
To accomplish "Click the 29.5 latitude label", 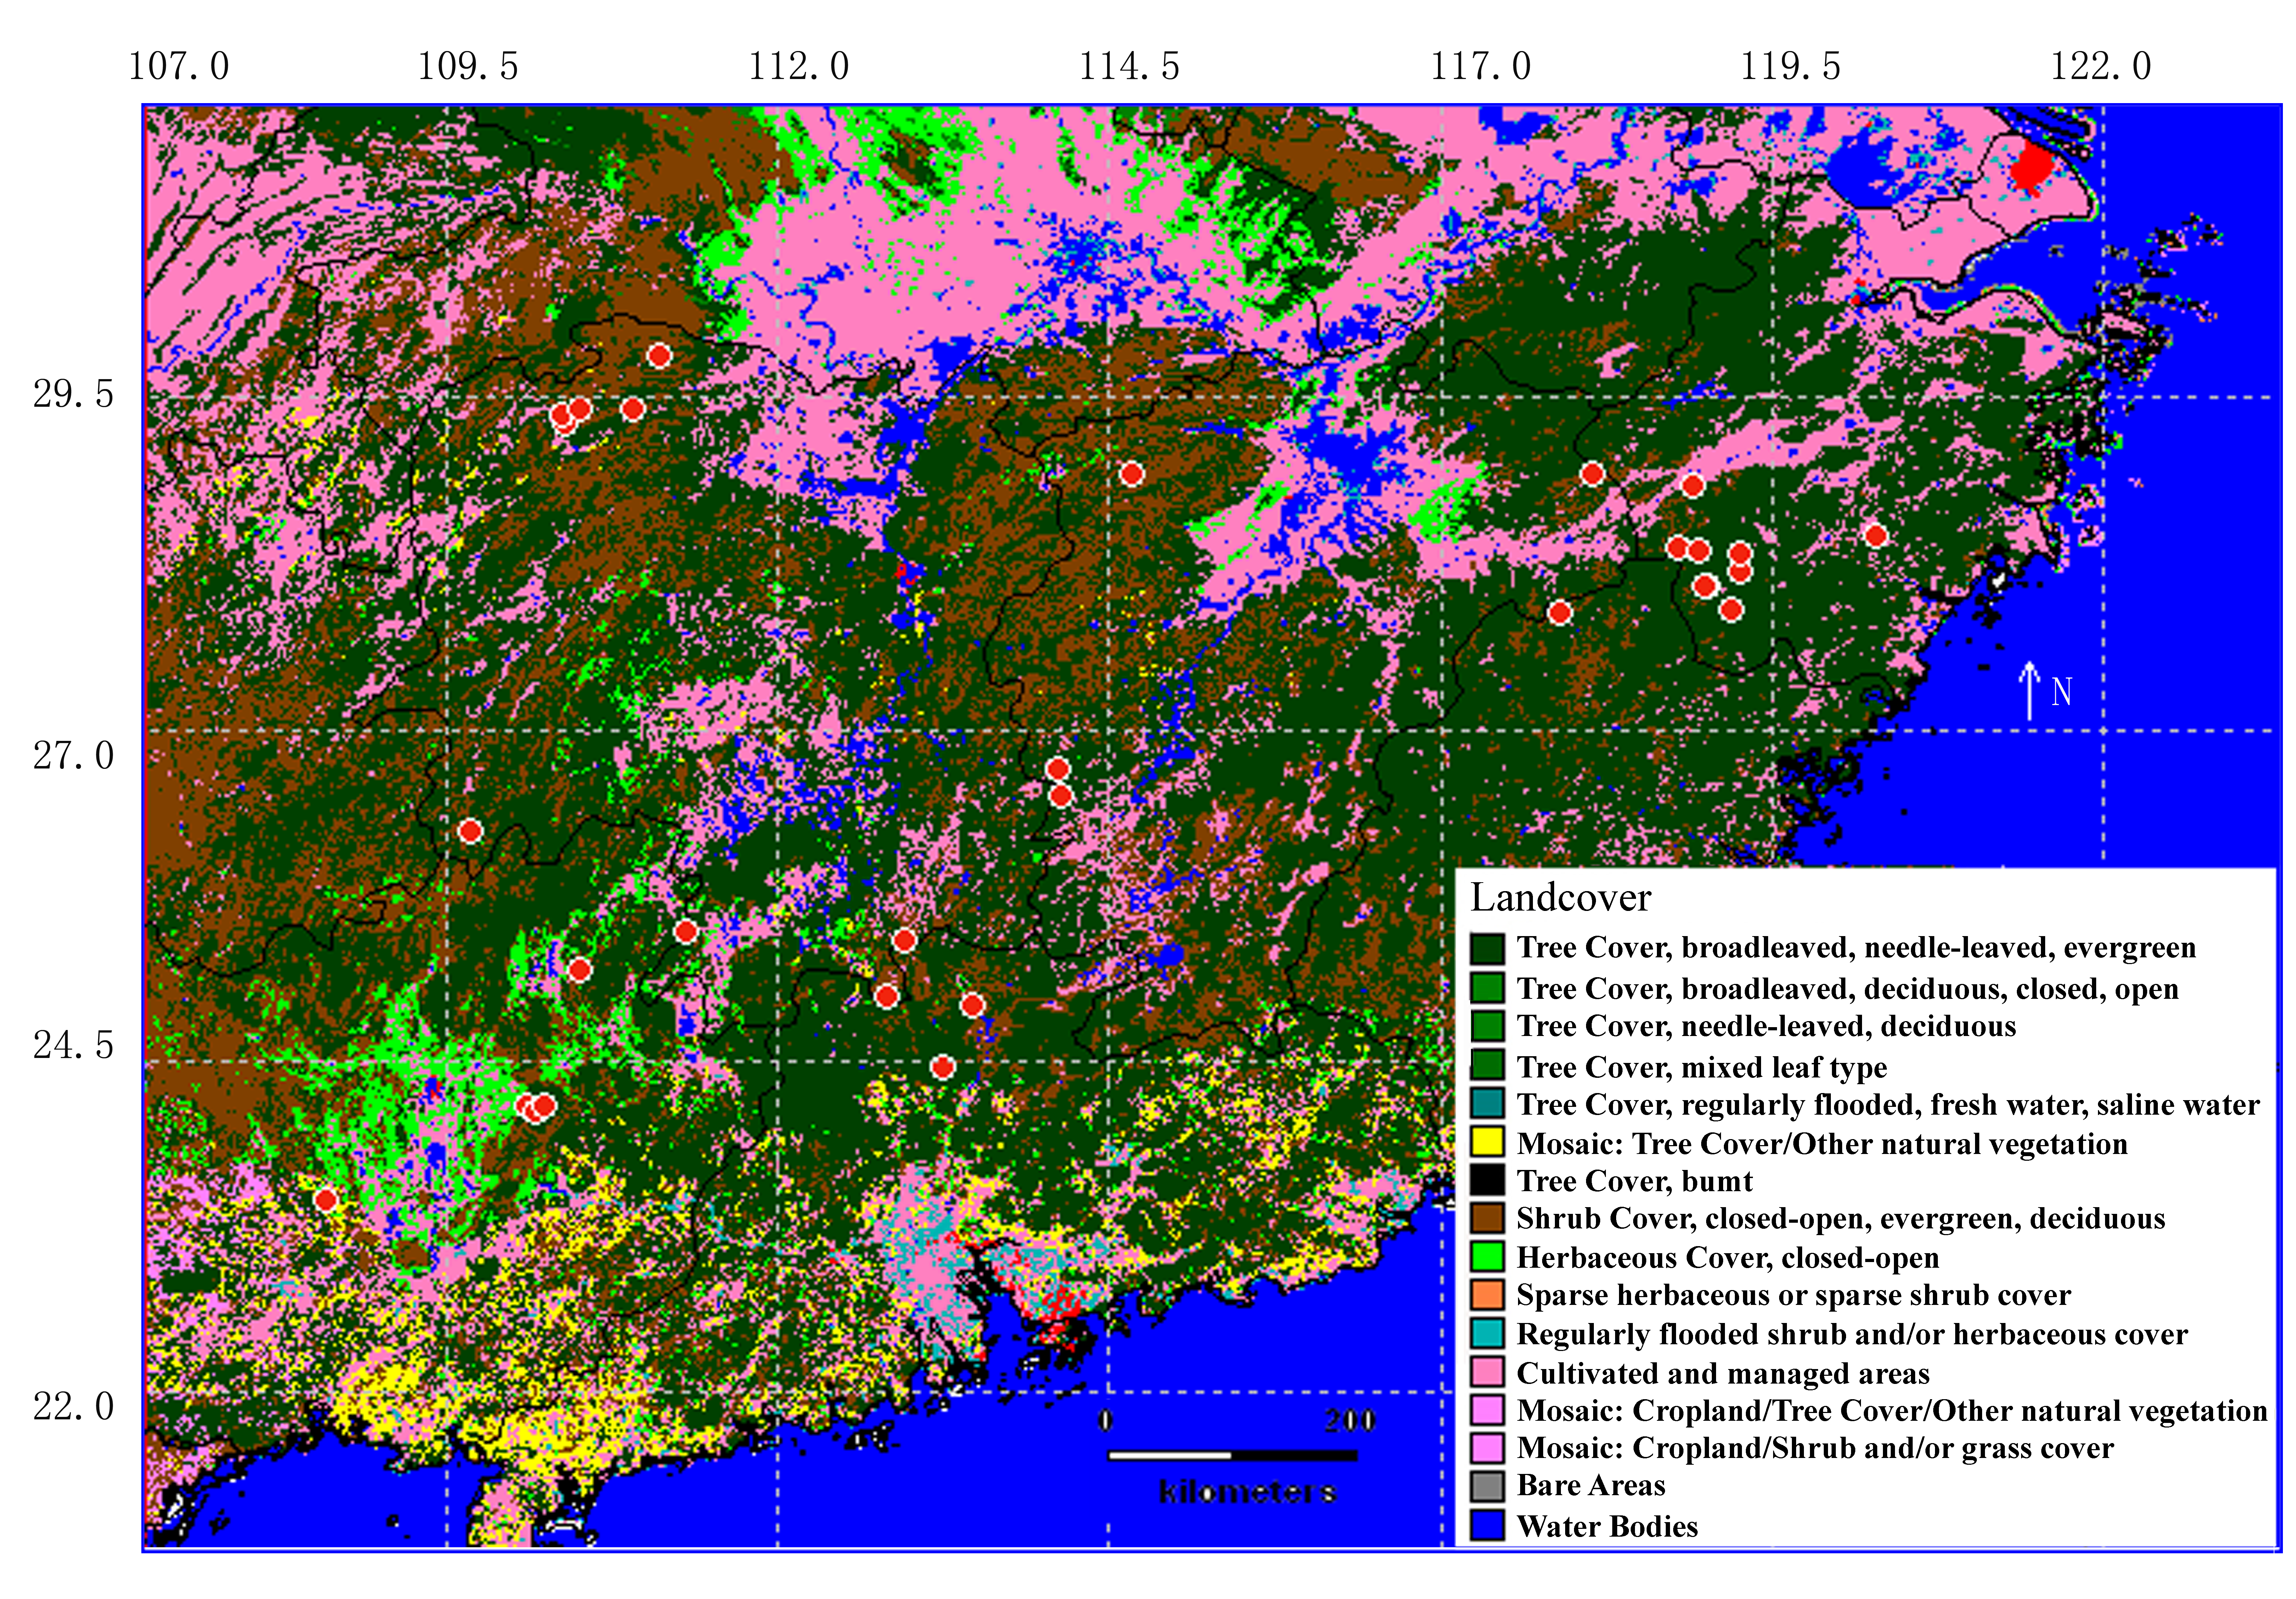I will tap(74, 394).
